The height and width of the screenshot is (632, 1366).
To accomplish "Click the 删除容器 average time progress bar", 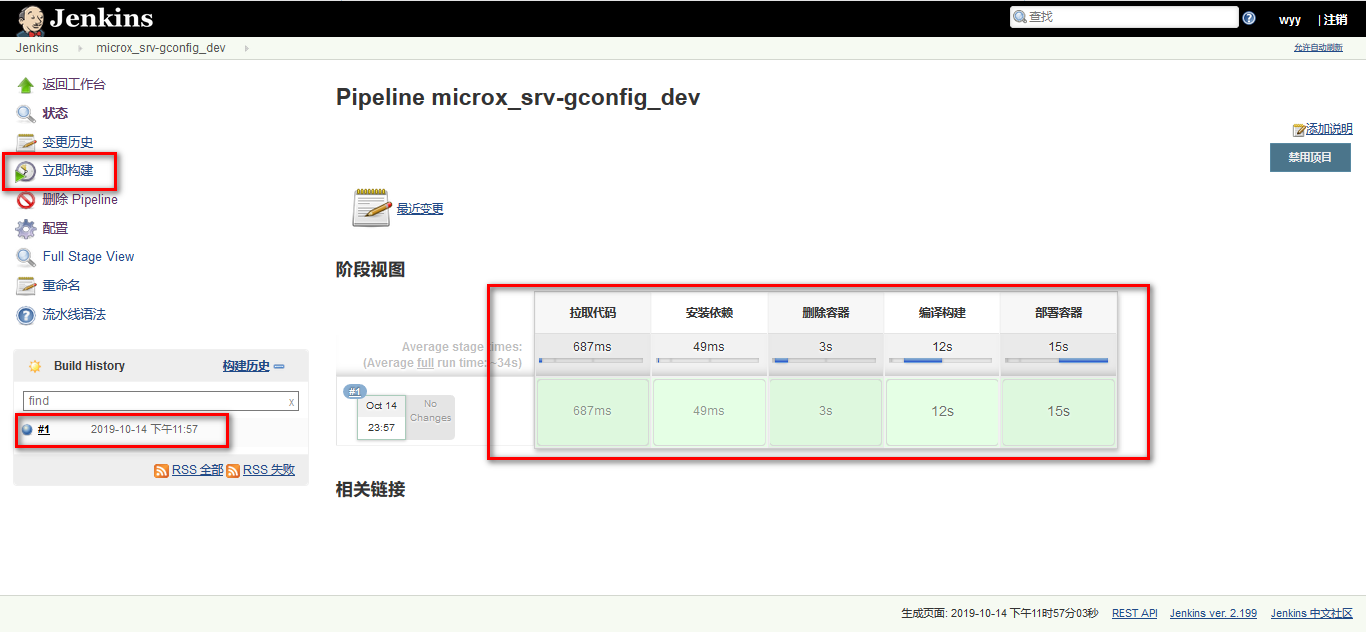I will [824, 360].
